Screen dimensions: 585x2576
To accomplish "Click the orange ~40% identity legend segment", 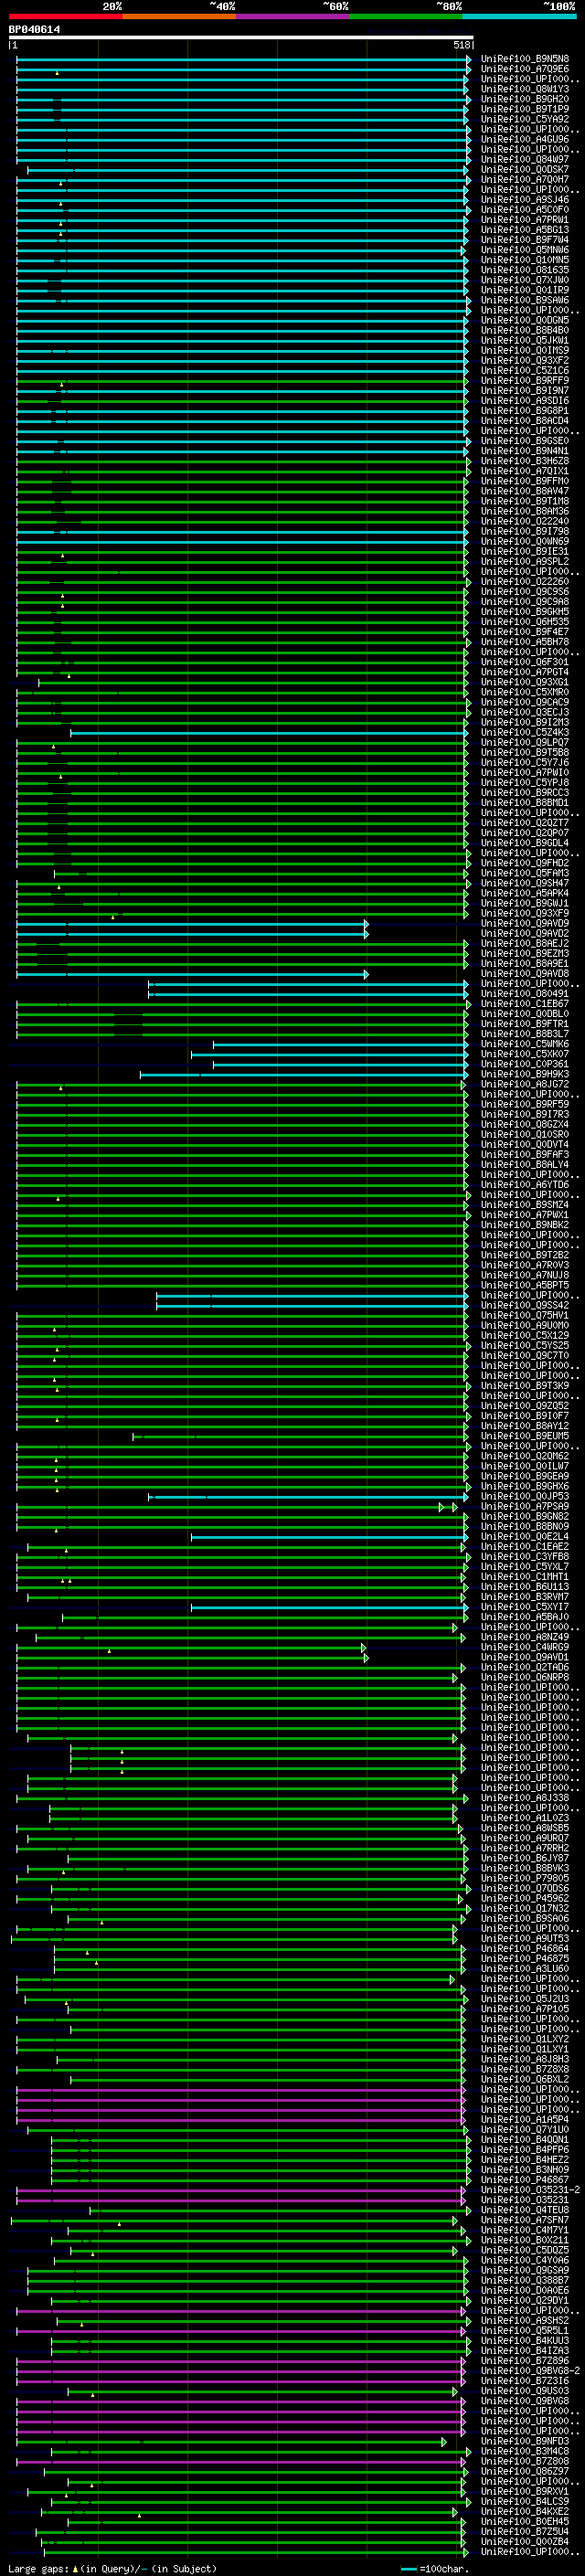I will tap(179, 16).
